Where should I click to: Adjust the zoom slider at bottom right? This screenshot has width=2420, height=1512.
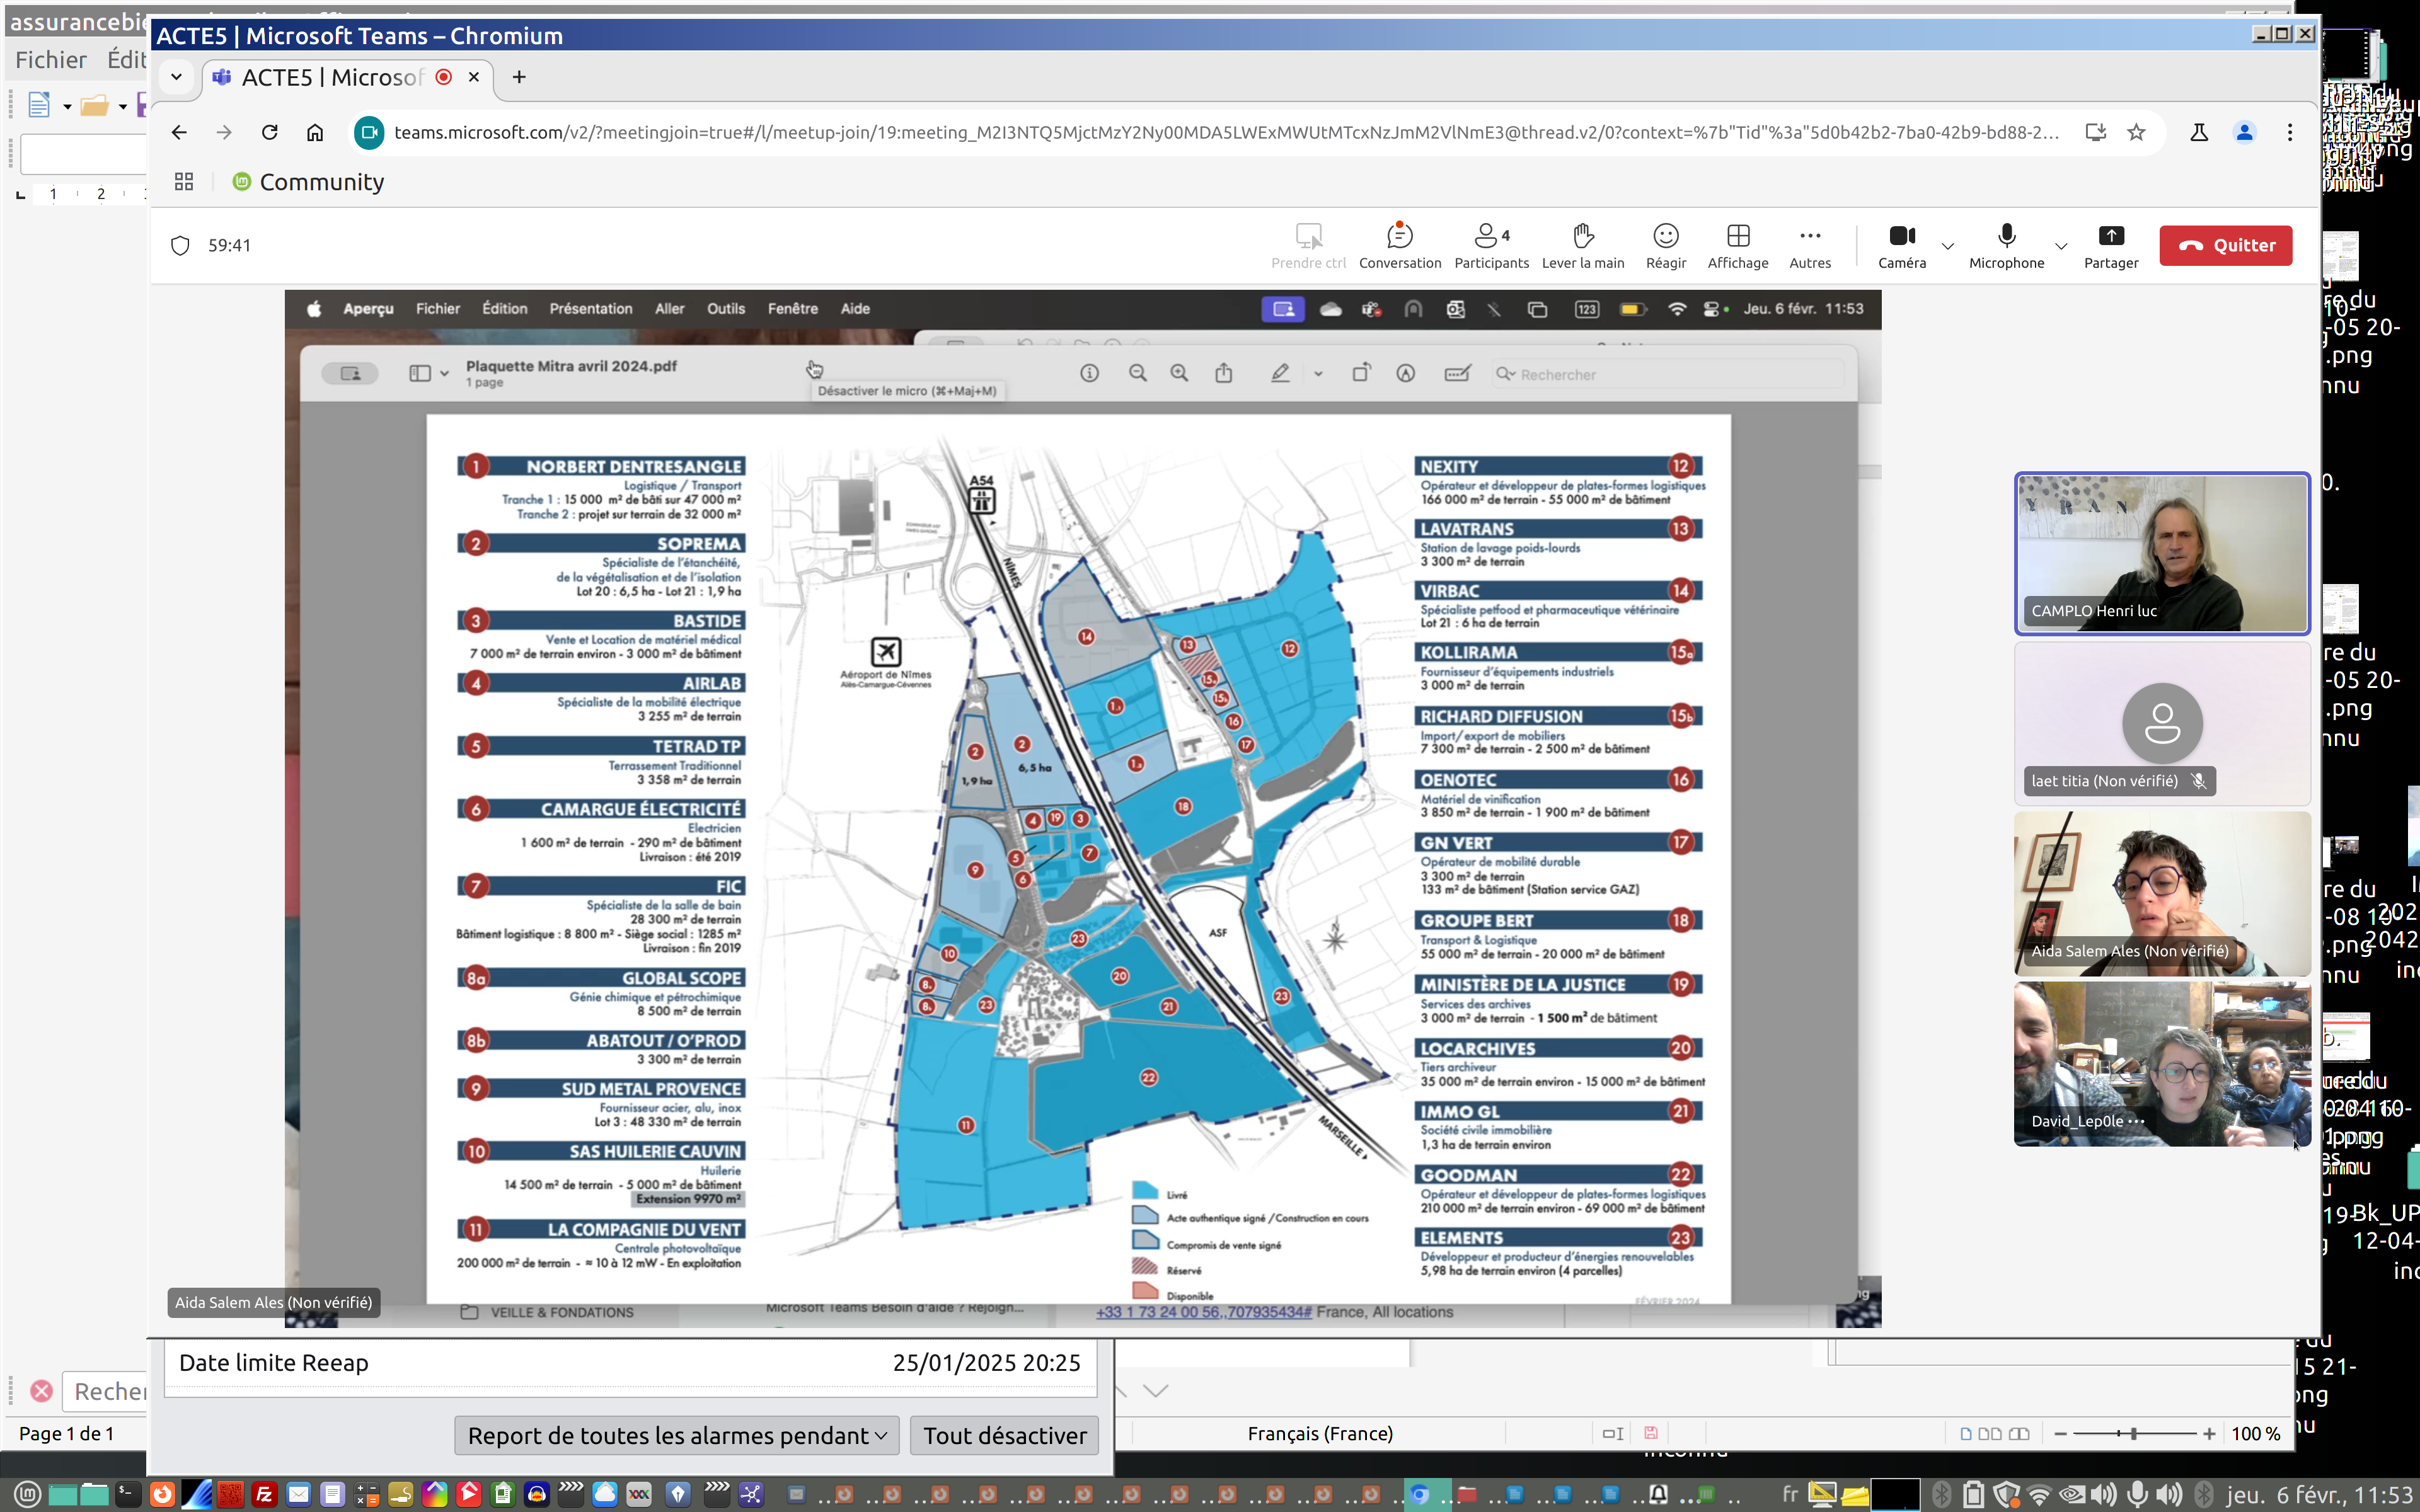pos(2133,1433)
